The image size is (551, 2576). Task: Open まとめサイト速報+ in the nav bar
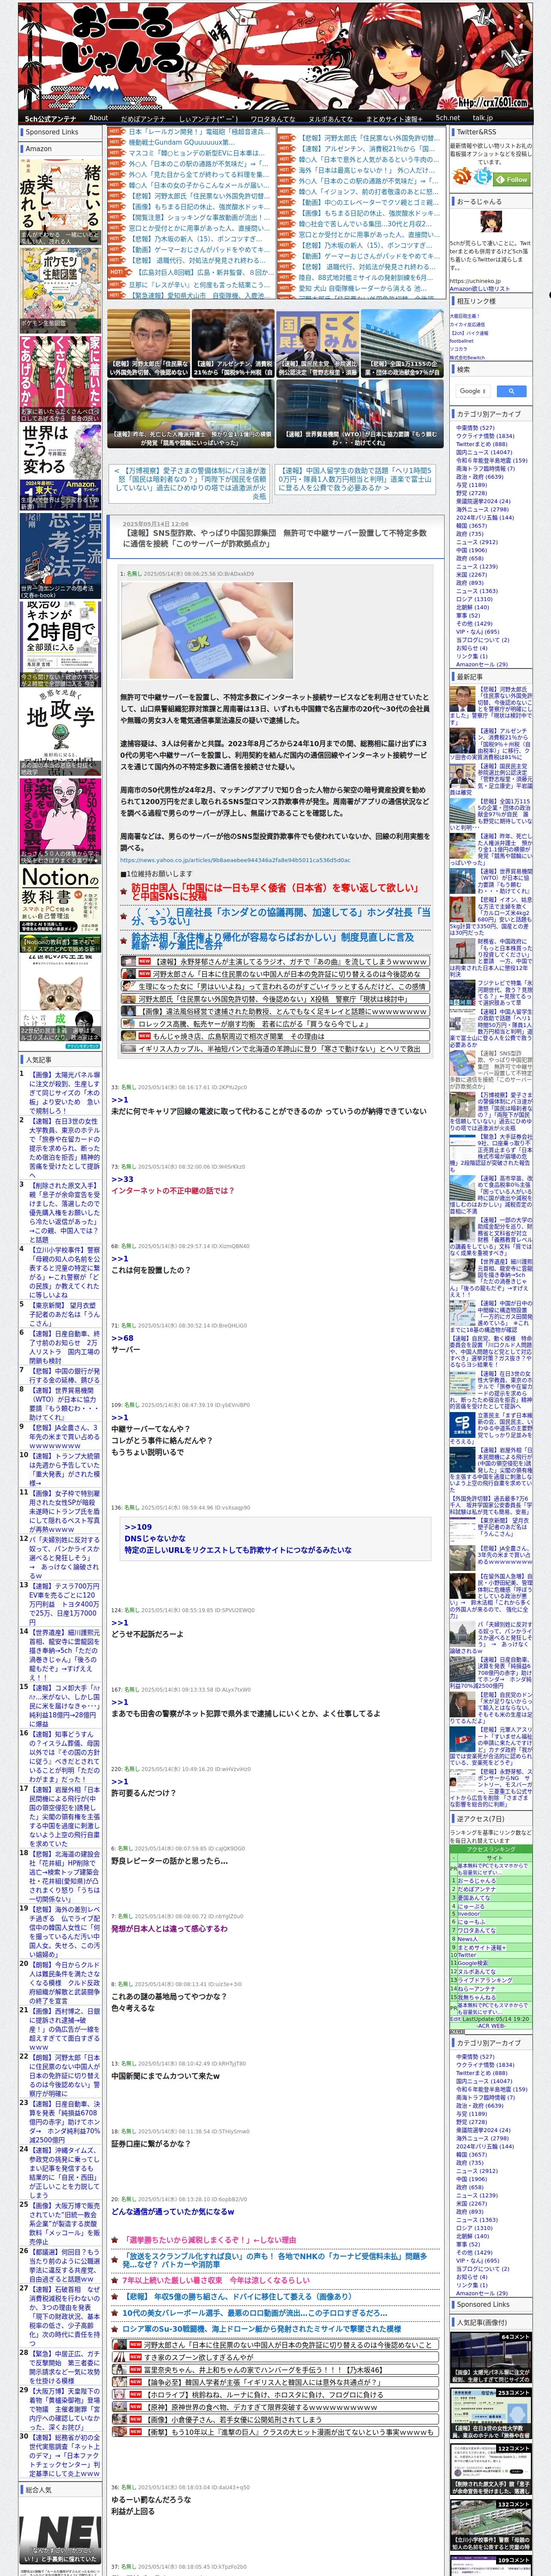point(394,118)
